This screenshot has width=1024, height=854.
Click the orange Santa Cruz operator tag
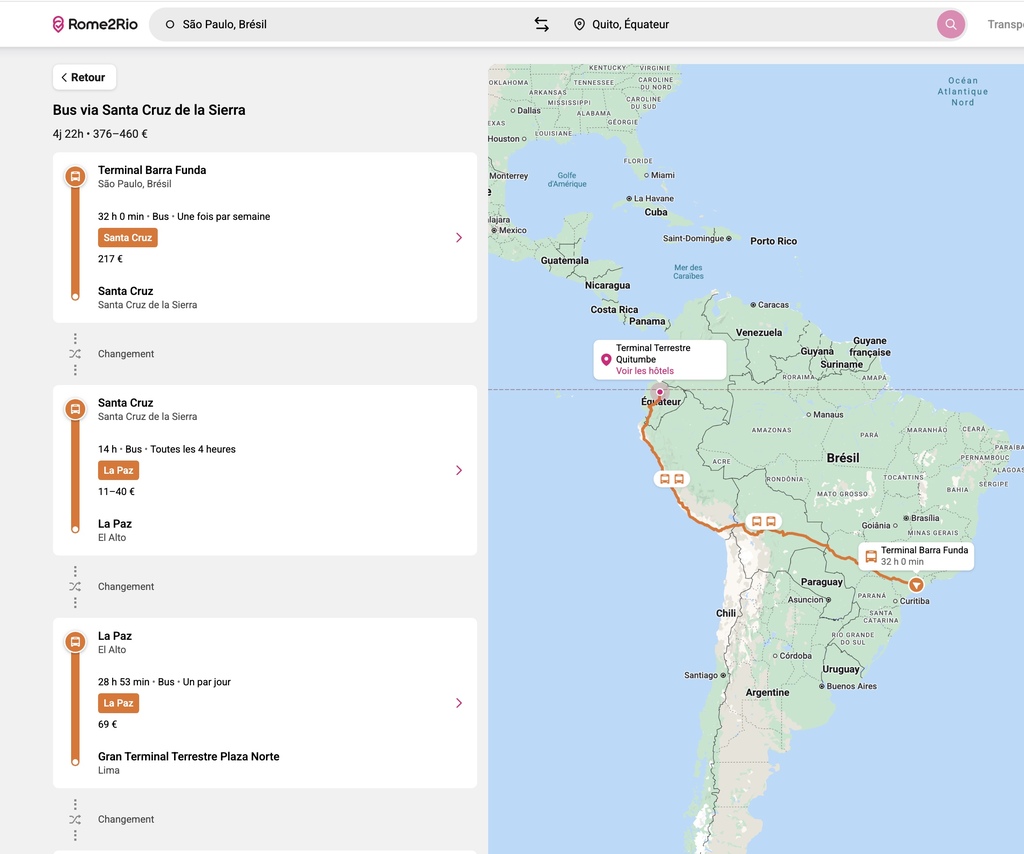coord(128,238)
